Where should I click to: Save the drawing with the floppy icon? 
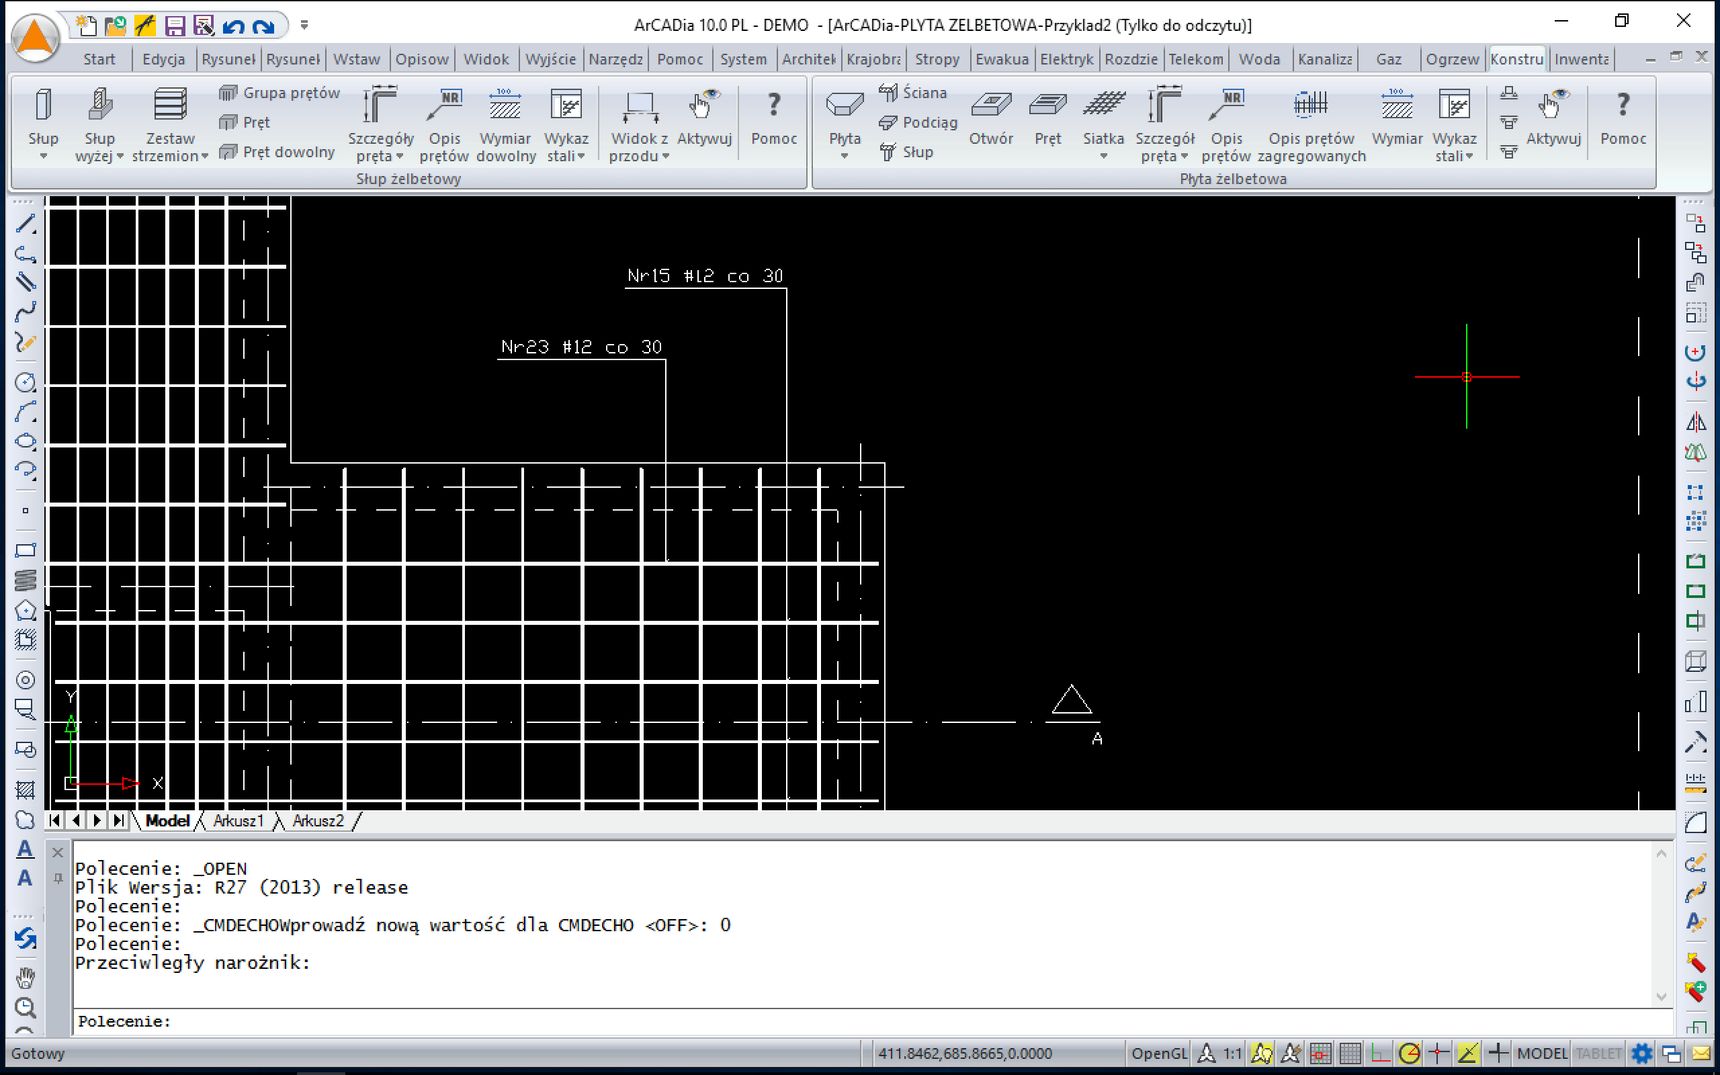(x=175, y=25)
